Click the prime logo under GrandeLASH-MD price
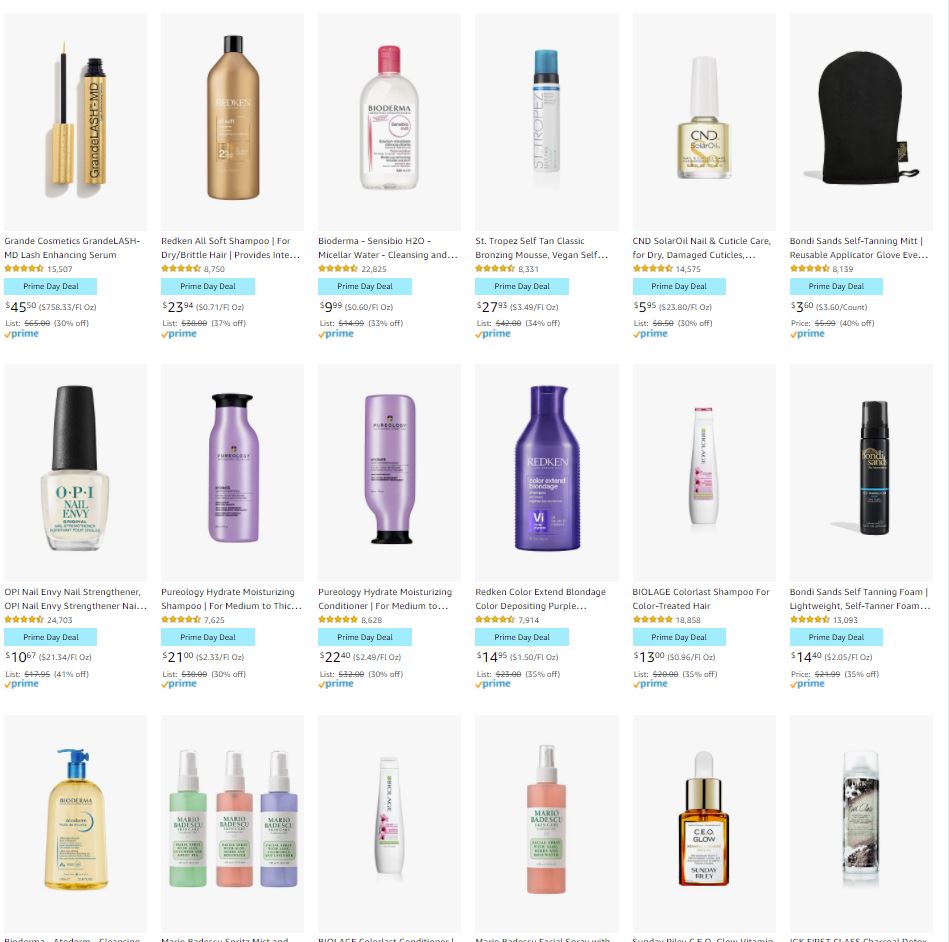This screenshot has width=949, height=942. [21, 334]
